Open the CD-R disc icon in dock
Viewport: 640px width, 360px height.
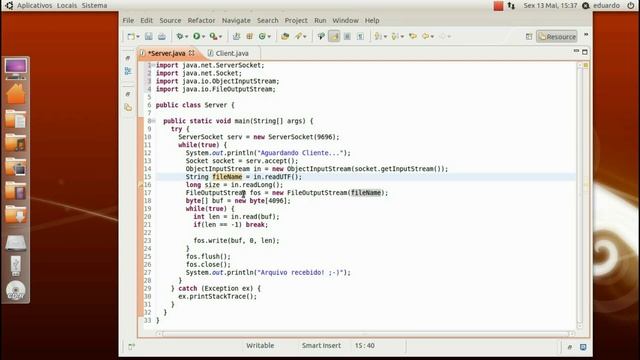pos(16,290)
